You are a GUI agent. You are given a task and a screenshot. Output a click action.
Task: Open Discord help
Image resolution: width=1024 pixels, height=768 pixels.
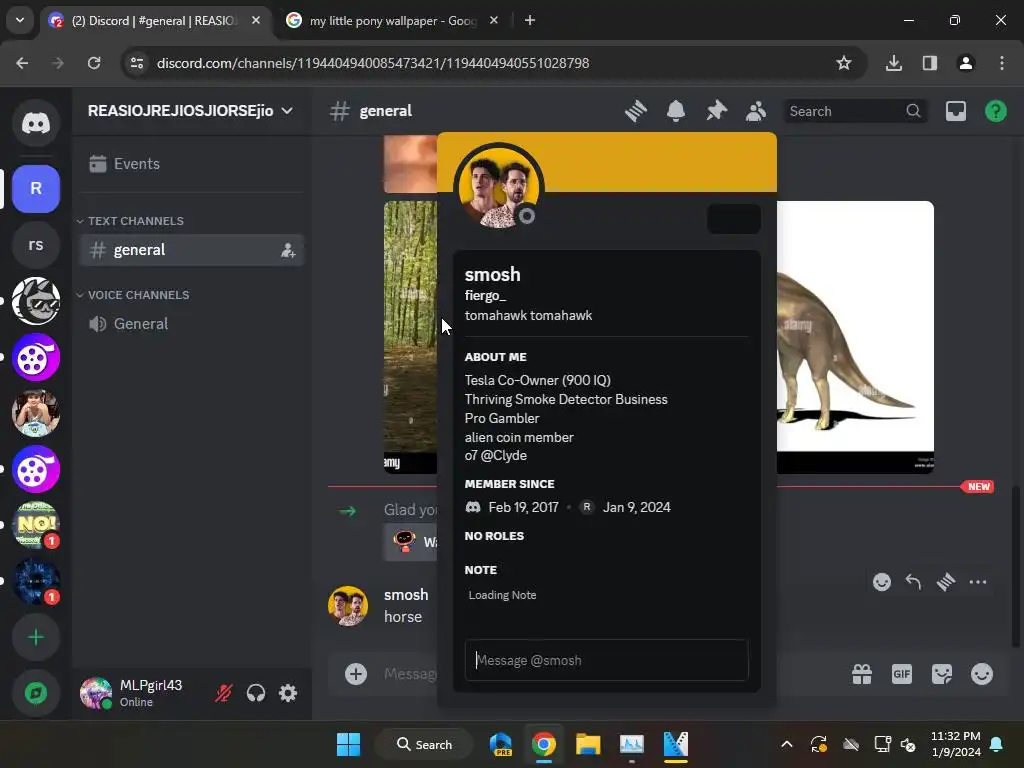coord(995,111)
